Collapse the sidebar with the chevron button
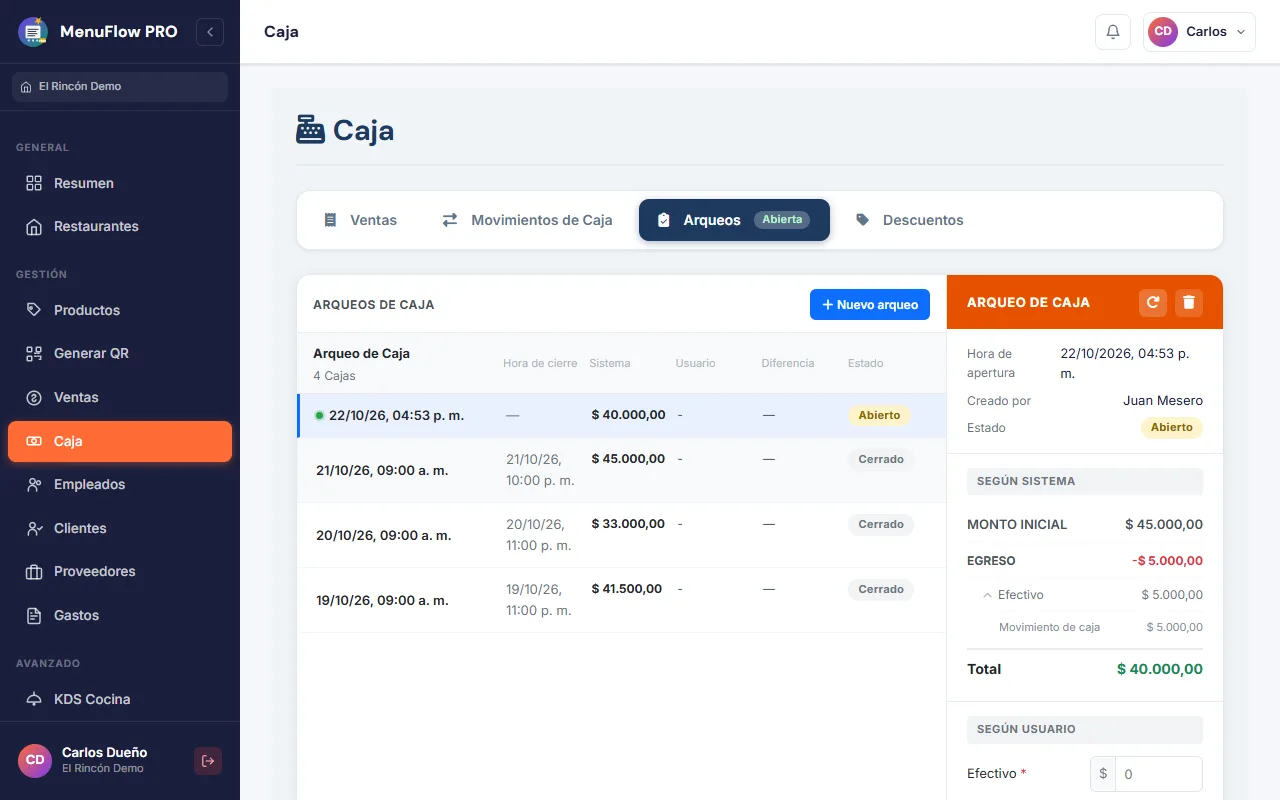This screenshot has height=800, width=1280. tap(210, 32)
